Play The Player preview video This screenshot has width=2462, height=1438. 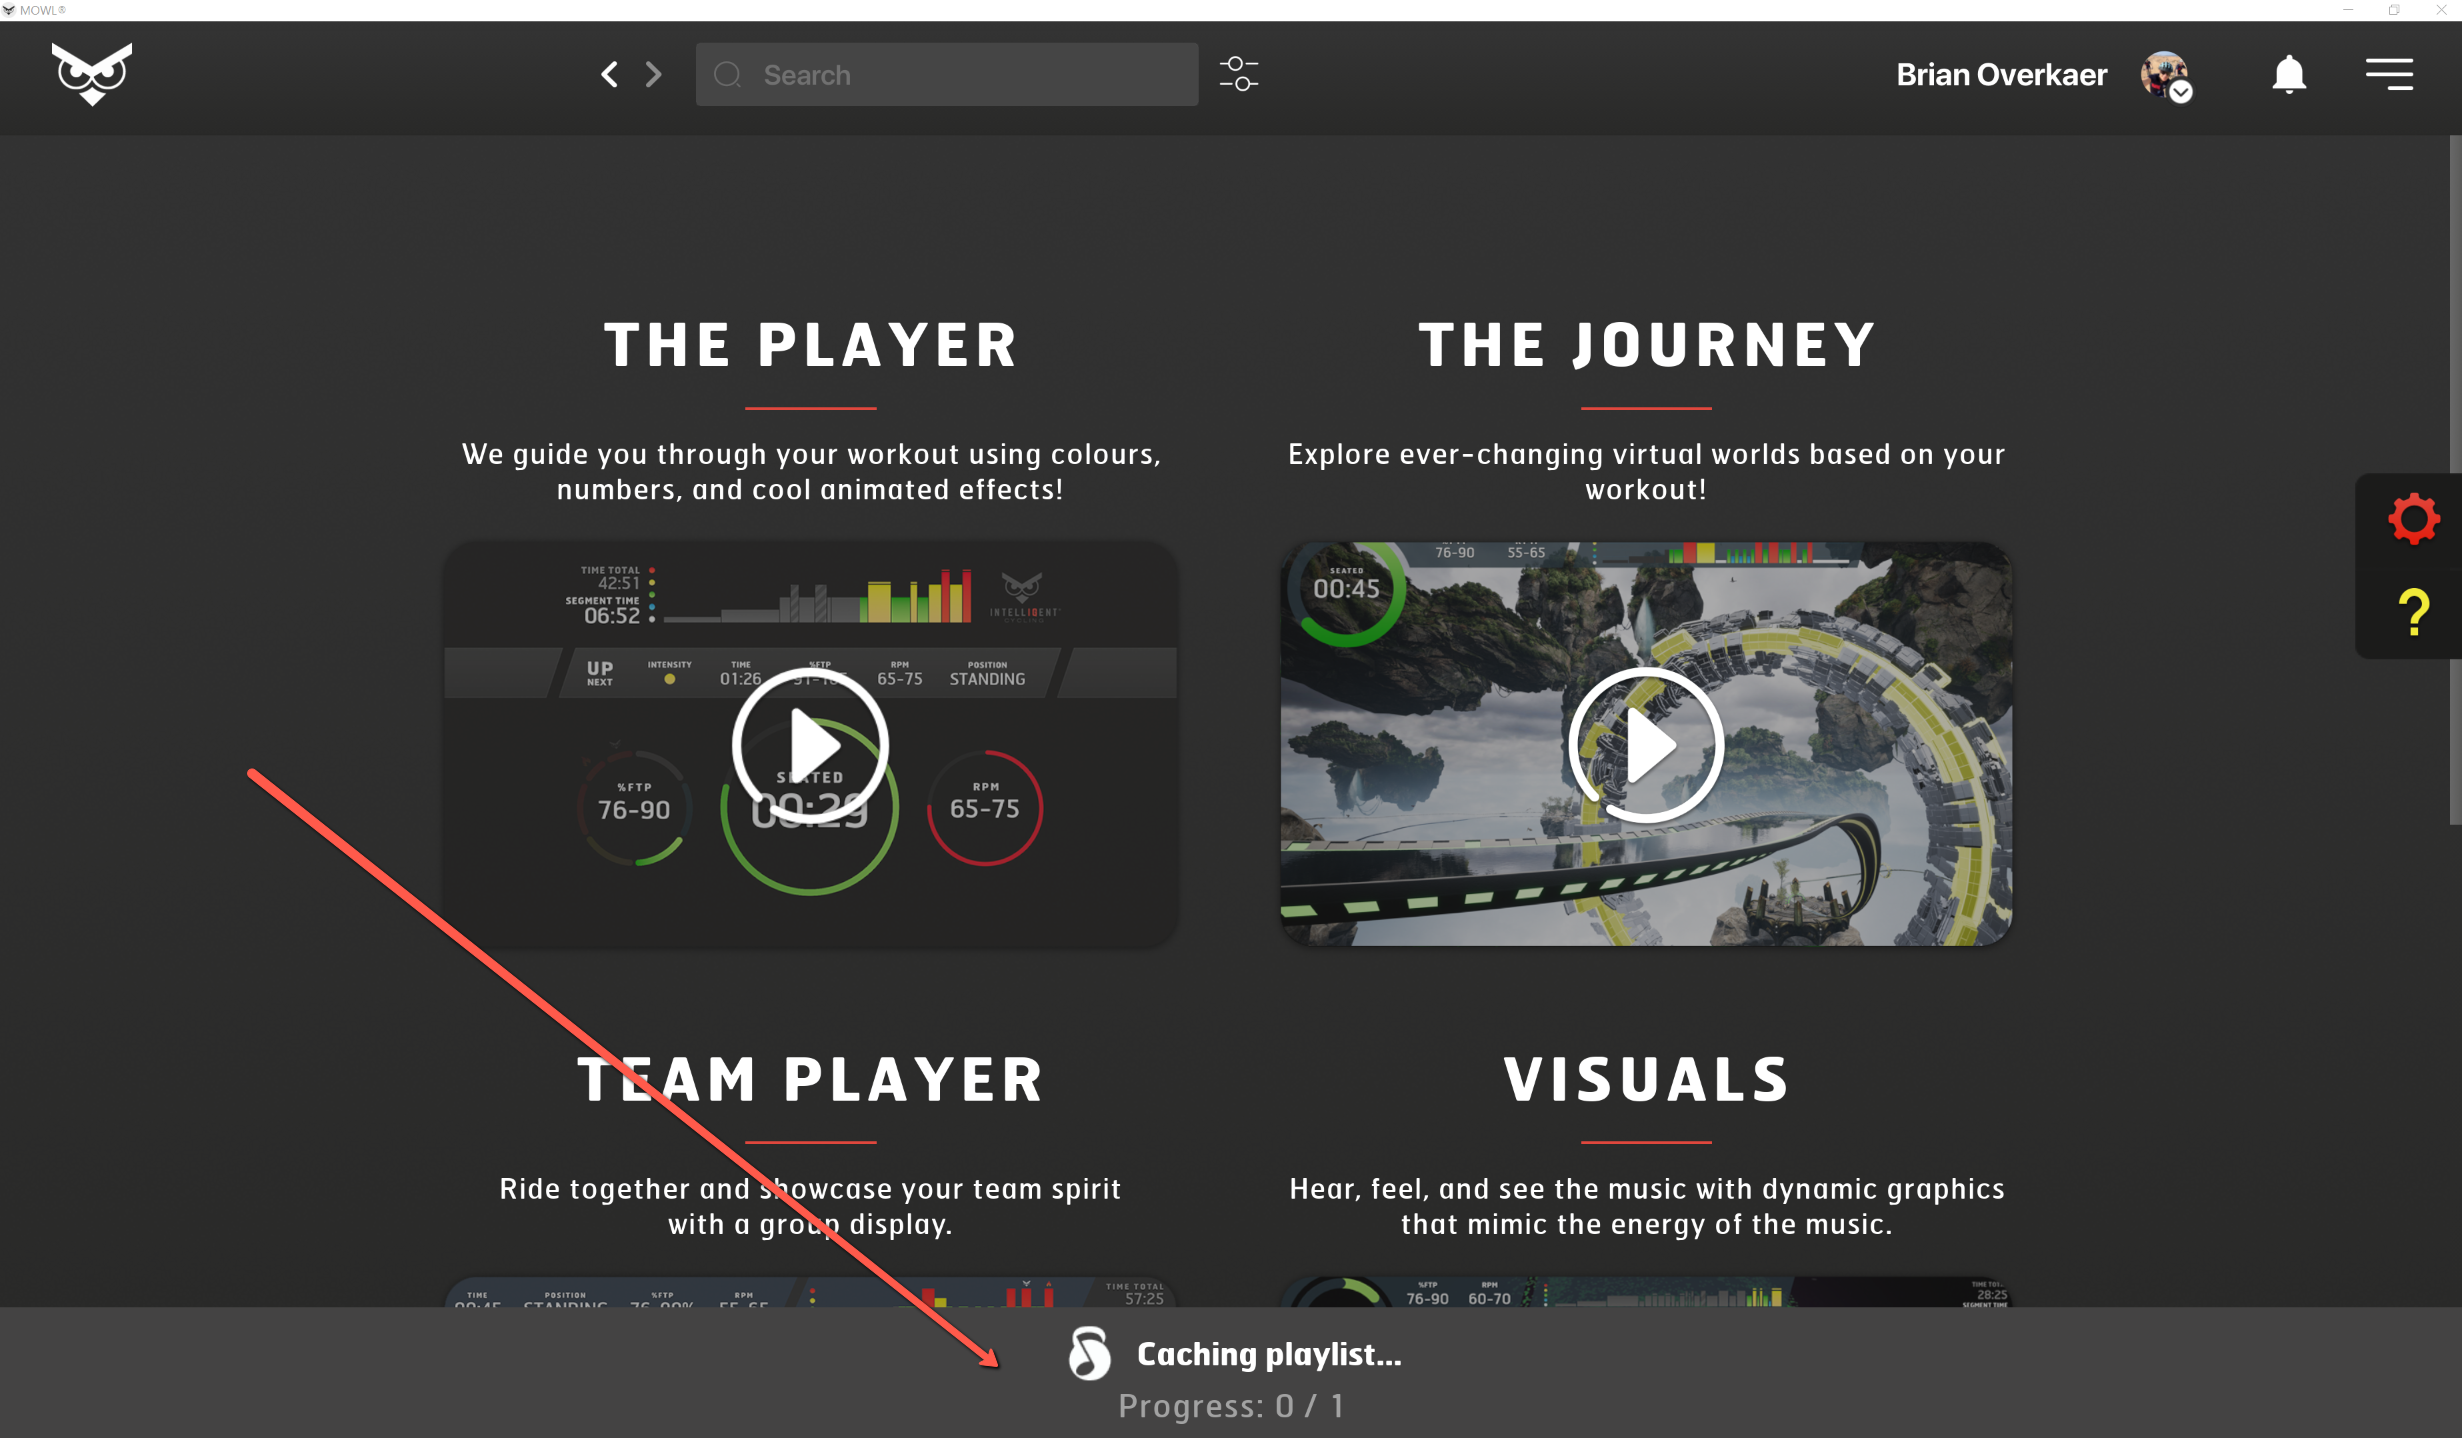[x=810, y=745]
